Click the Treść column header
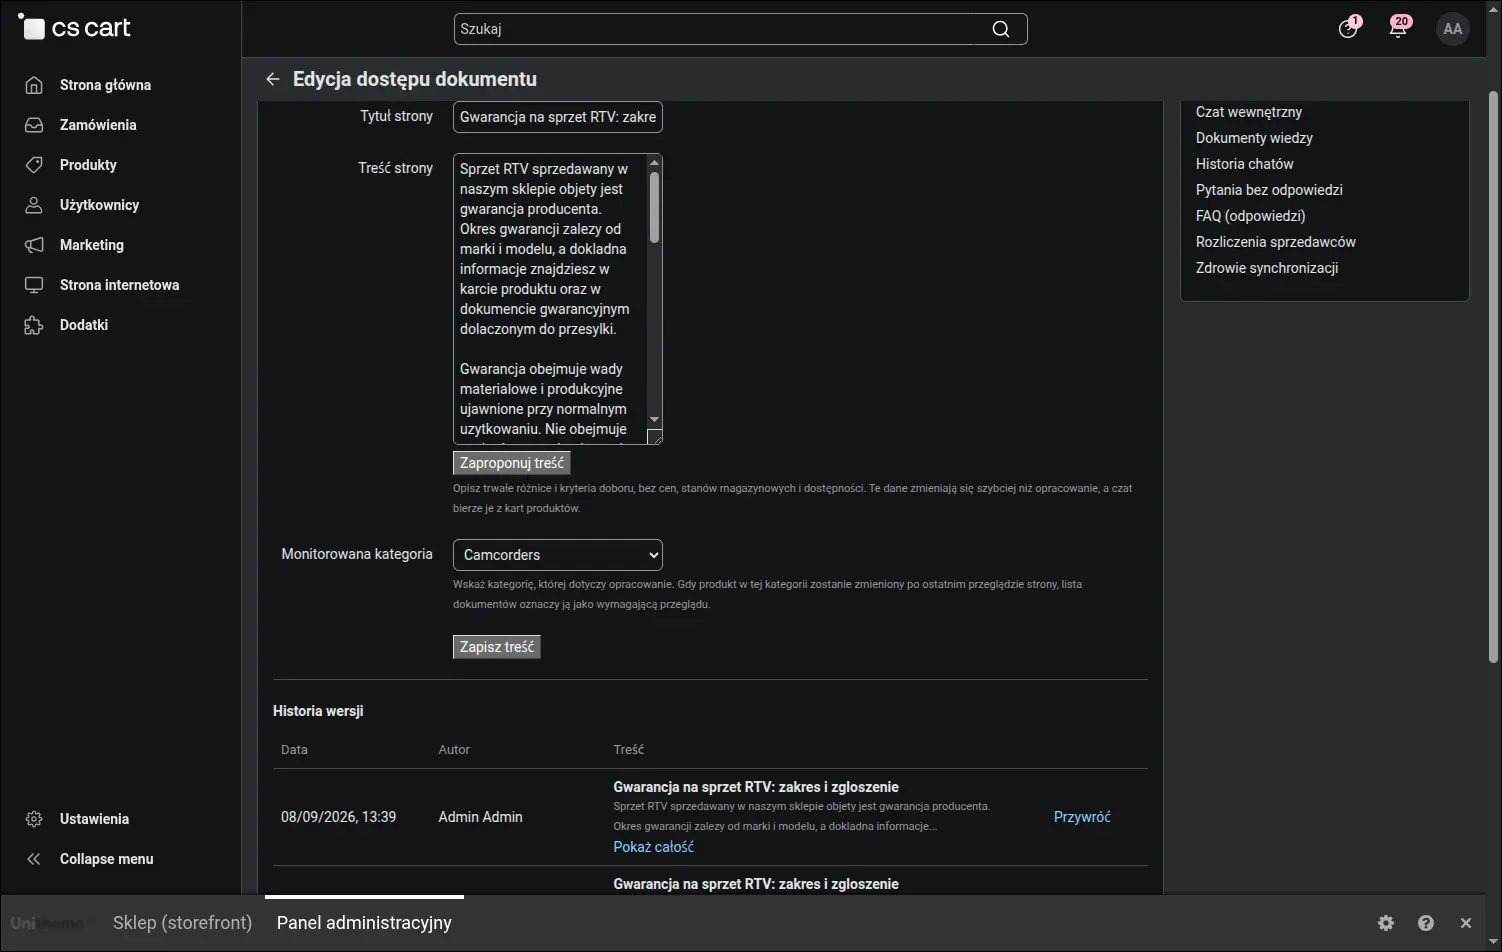This screenshot has width=1502, height=952. click(628, 749)
